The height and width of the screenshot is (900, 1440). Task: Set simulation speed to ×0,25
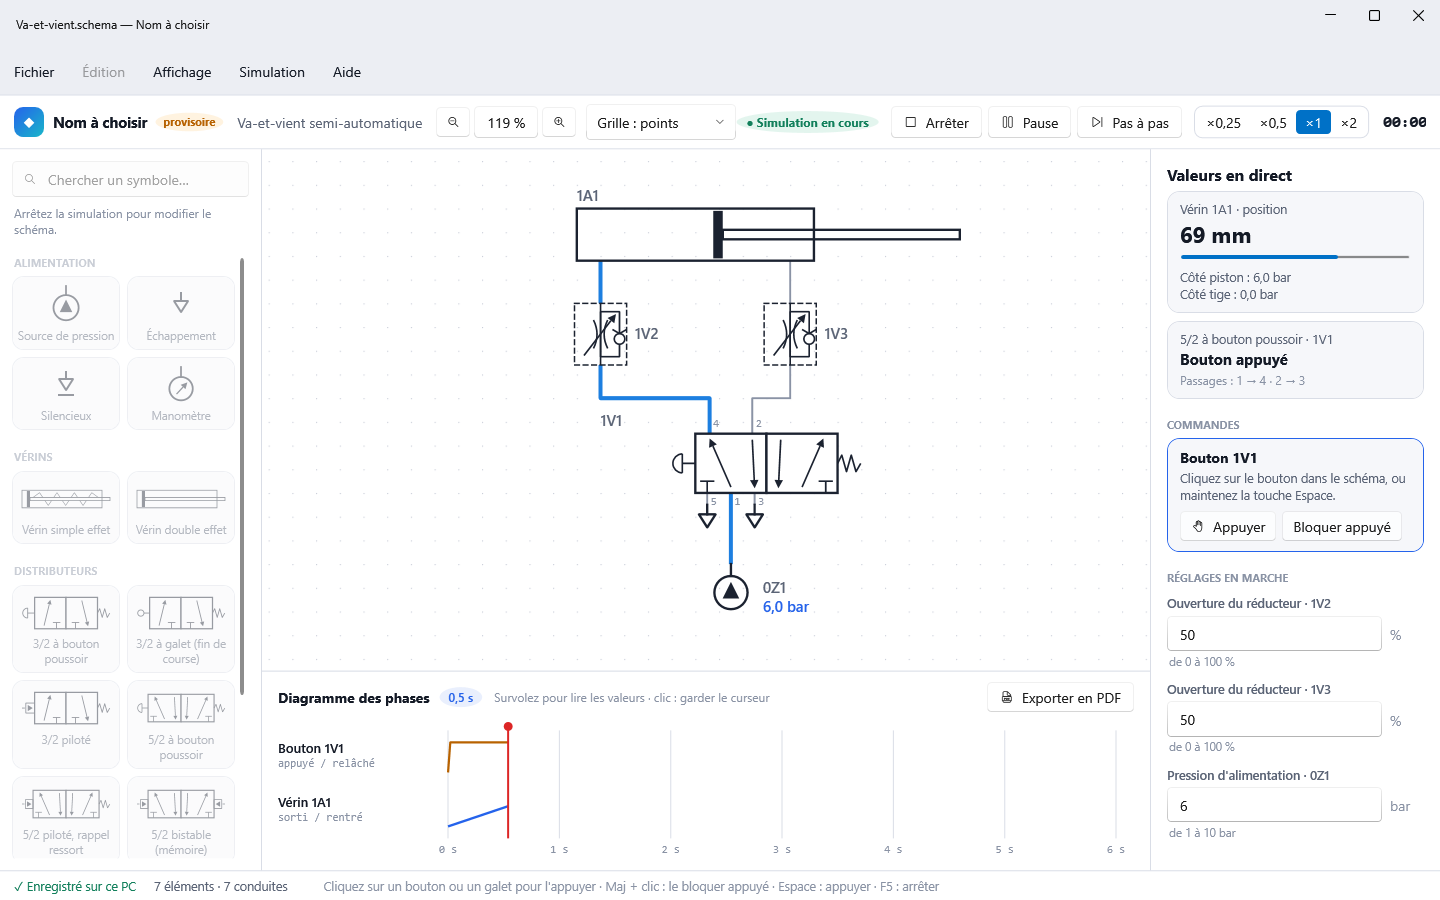tap(1224, 123)
